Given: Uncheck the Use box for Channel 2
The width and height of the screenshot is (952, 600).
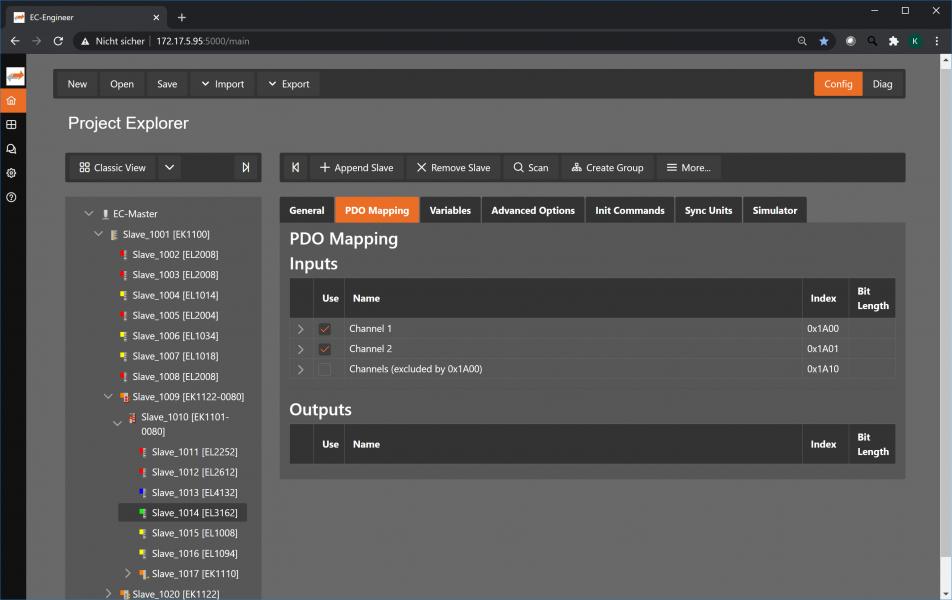Looking at the screenshot, I should (x=324, y=349).
